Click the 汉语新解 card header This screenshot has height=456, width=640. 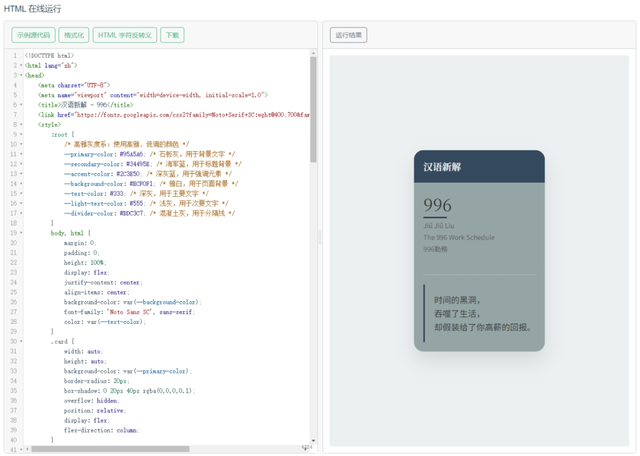click(x=479, y=167)
